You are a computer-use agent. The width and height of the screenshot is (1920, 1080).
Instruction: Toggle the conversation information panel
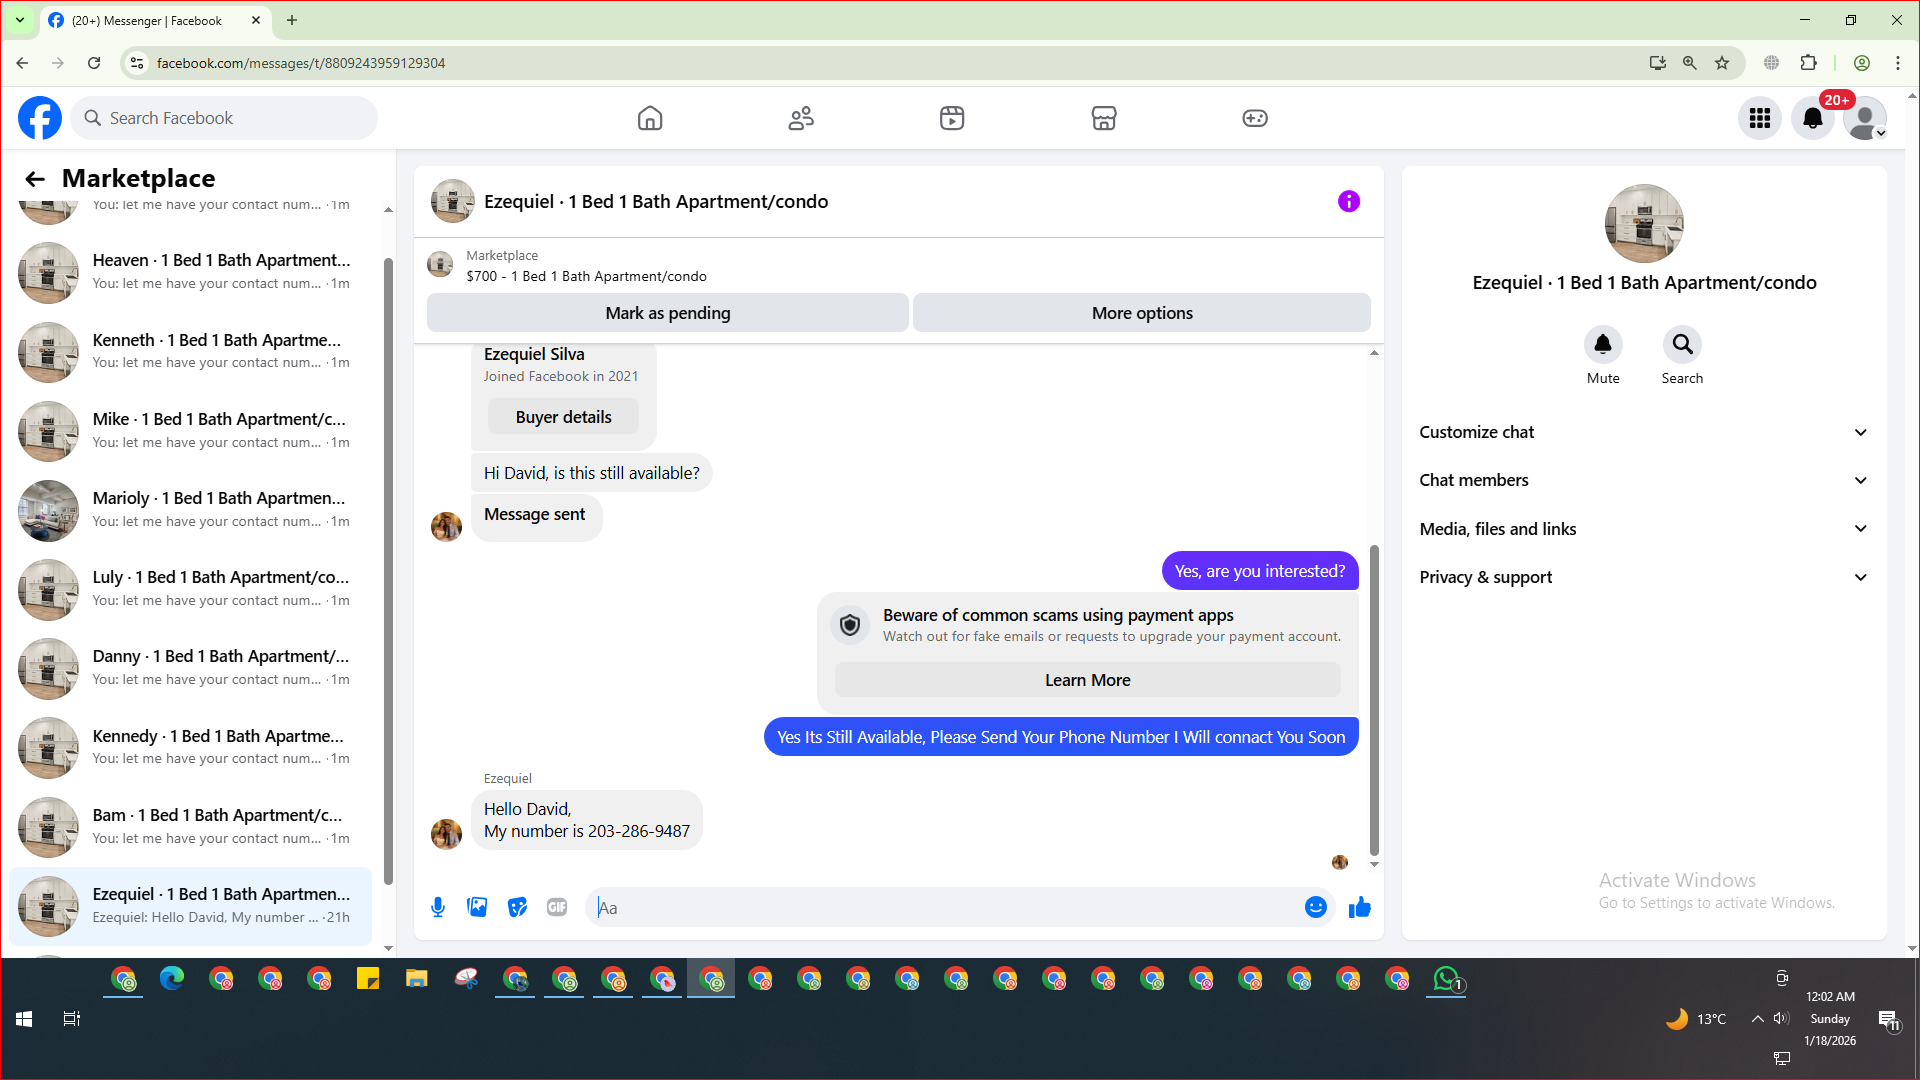[x=1348, y=201]
